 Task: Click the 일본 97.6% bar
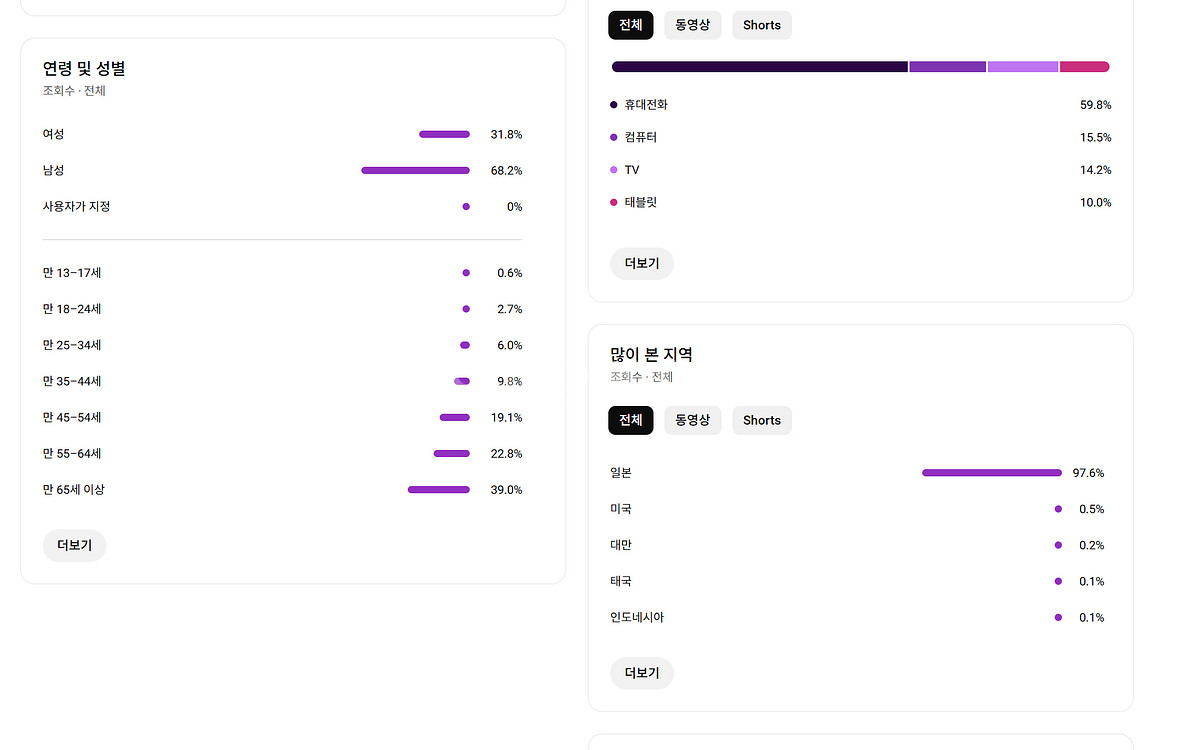pyautogui.click(x=991, y=473)
